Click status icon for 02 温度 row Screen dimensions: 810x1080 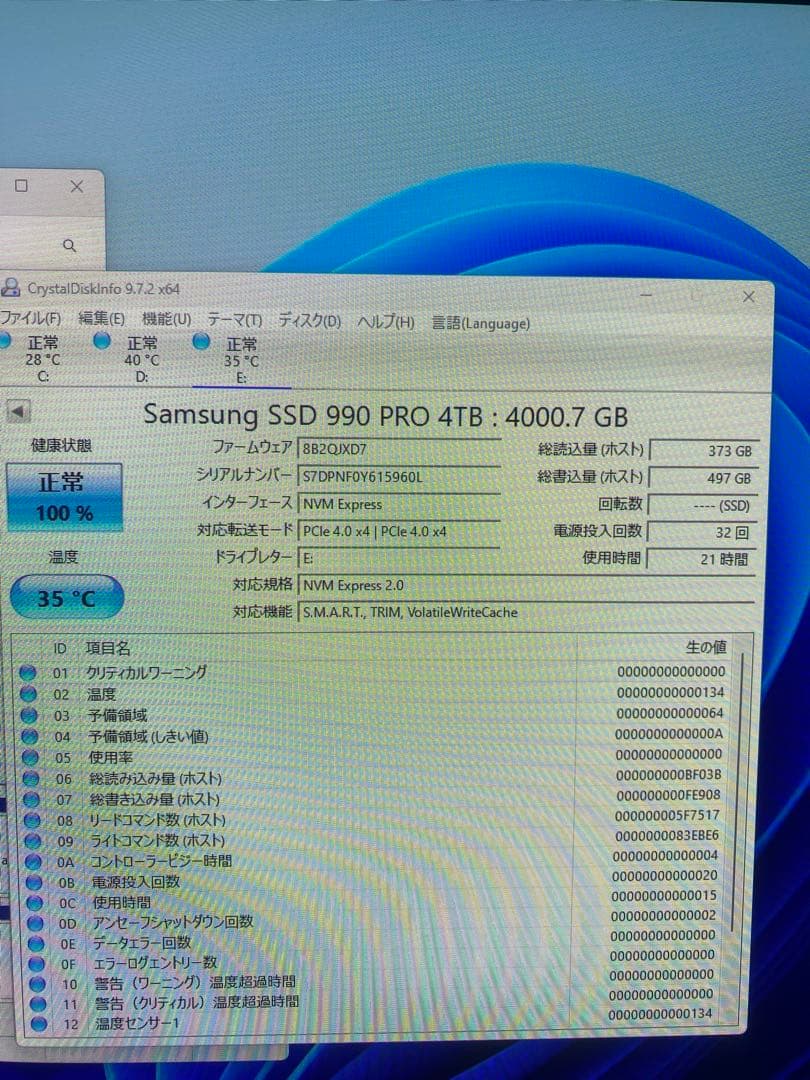pyautogui.click(x=29, y=694)
